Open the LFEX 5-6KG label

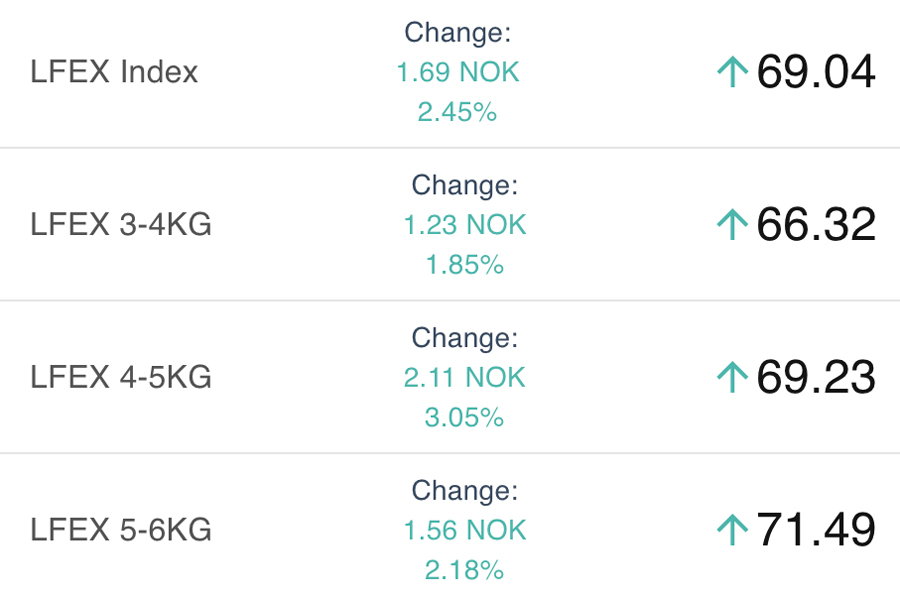tap(121, 530)
